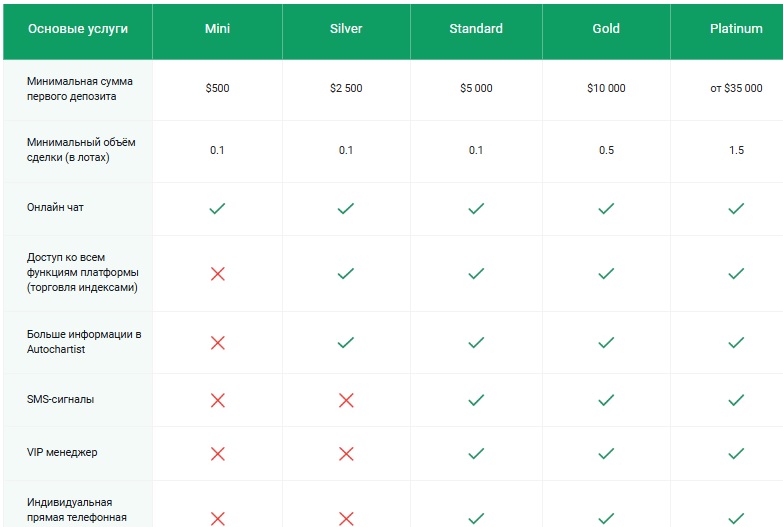Screen dimensions: 783x527
Task: Click the Platinum plan column header
Action: [x=736, y=29]
